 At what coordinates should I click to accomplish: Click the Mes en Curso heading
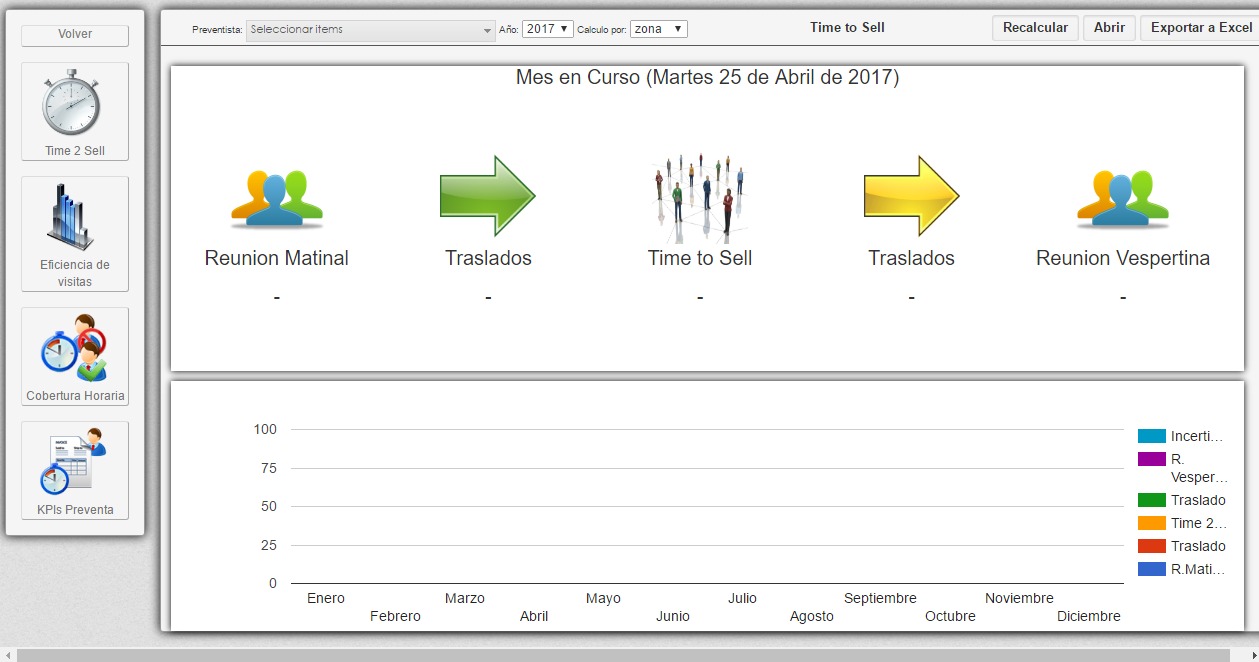(707, 77)
